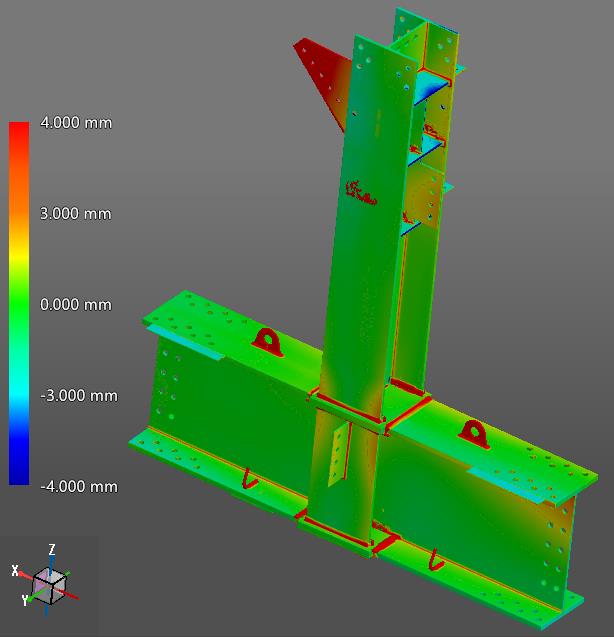Click the red scribble marking on the column
Viewport: 614px width, 637px height.
359,189
